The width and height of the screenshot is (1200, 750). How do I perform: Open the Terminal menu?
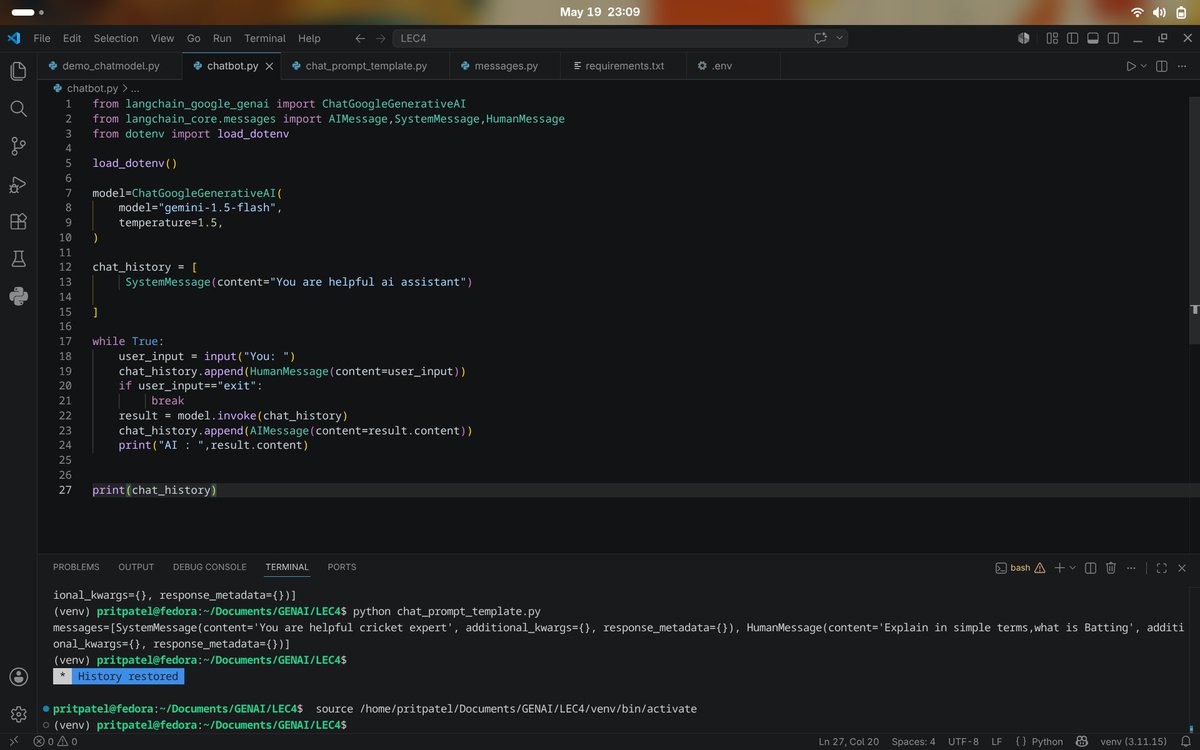265,38
